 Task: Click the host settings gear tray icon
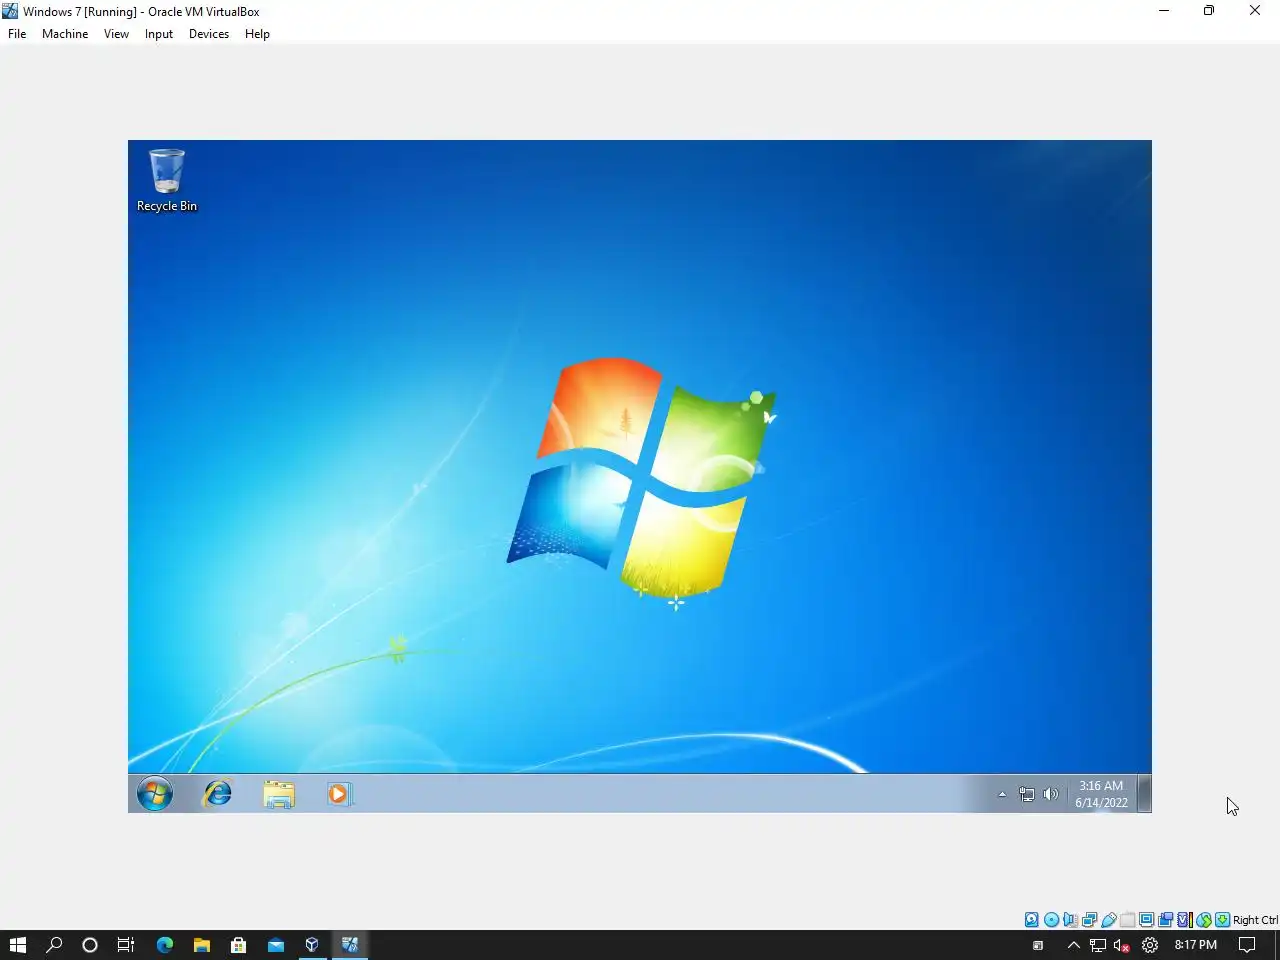coord(1150,945)
